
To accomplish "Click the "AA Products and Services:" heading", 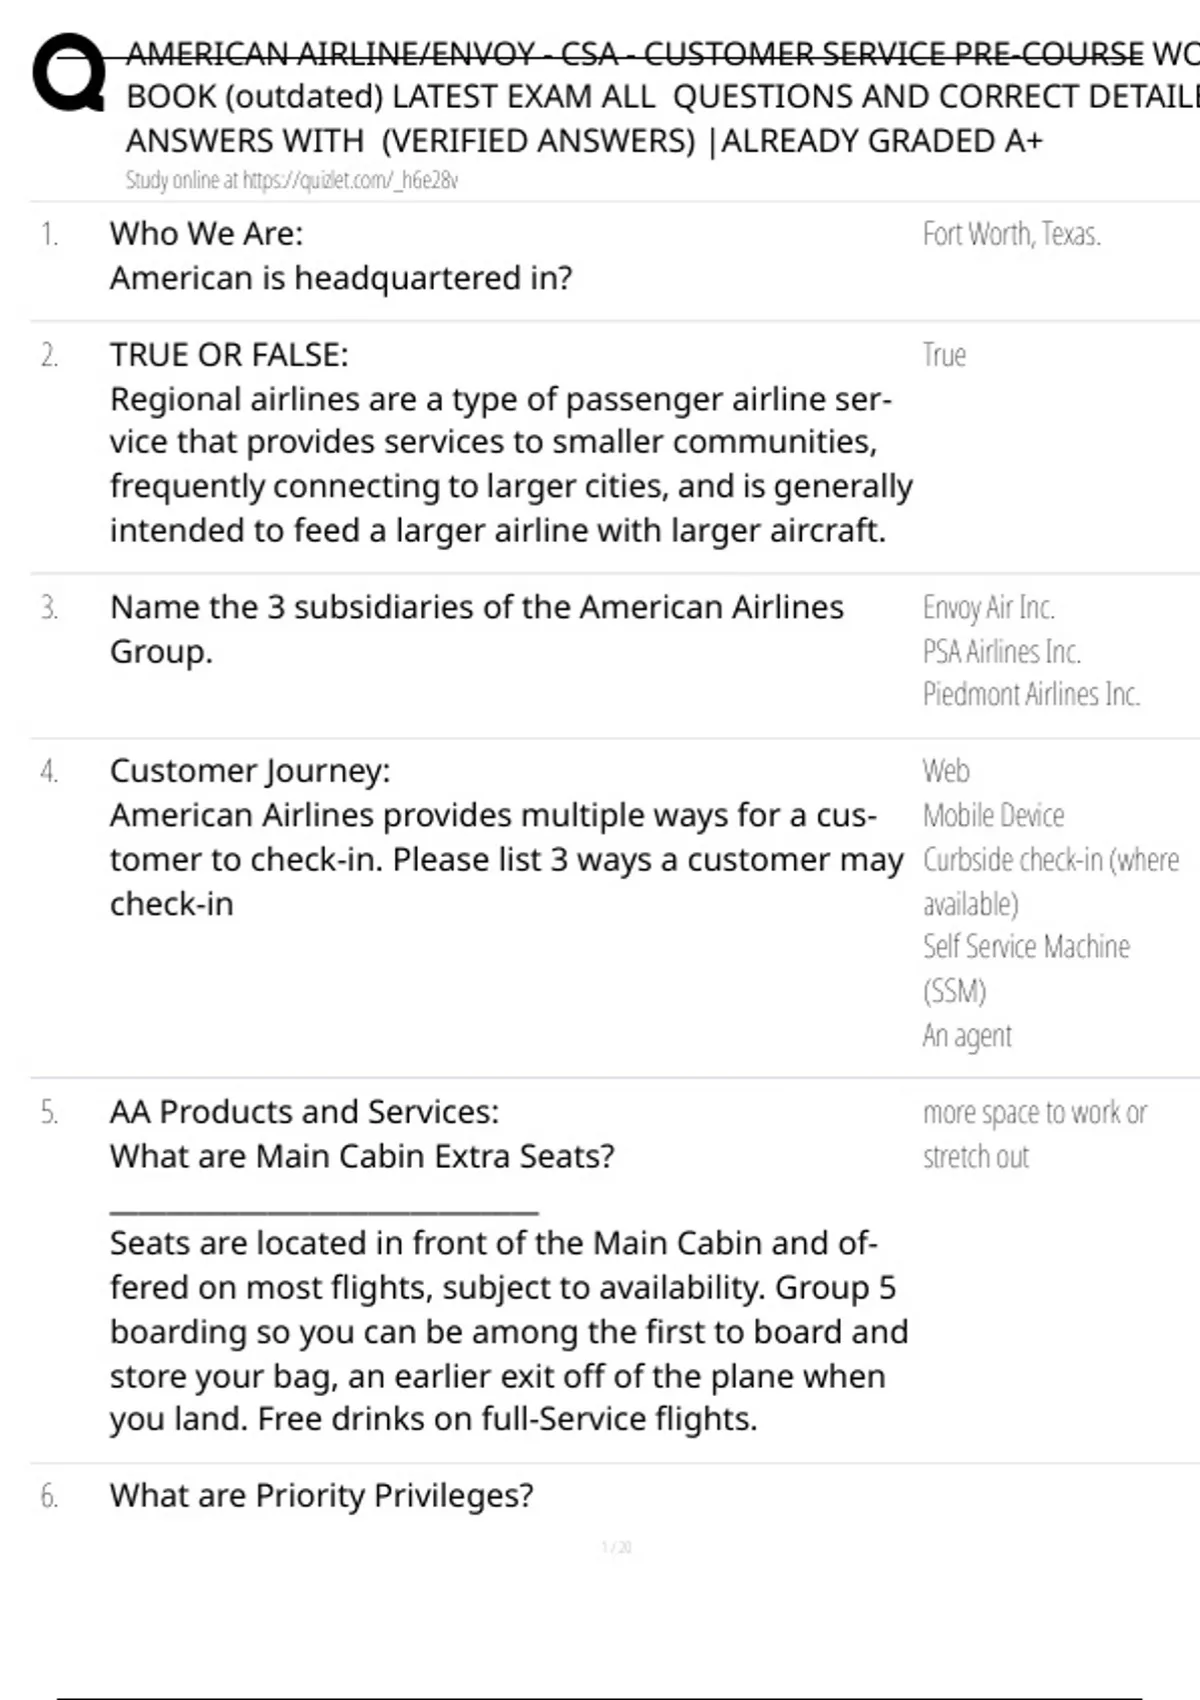I will pyautogui.click(x=304, y=1112).
